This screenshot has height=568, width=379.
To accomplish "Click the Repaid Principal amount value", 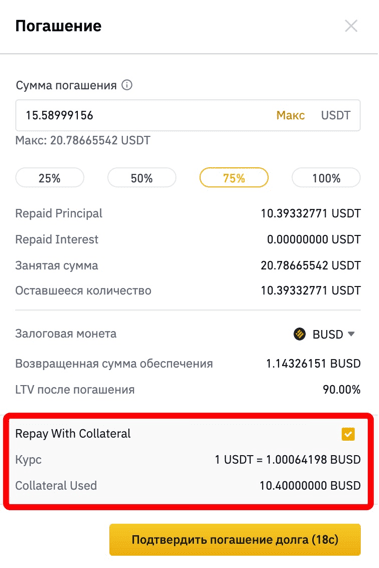I will click(311, 213).
